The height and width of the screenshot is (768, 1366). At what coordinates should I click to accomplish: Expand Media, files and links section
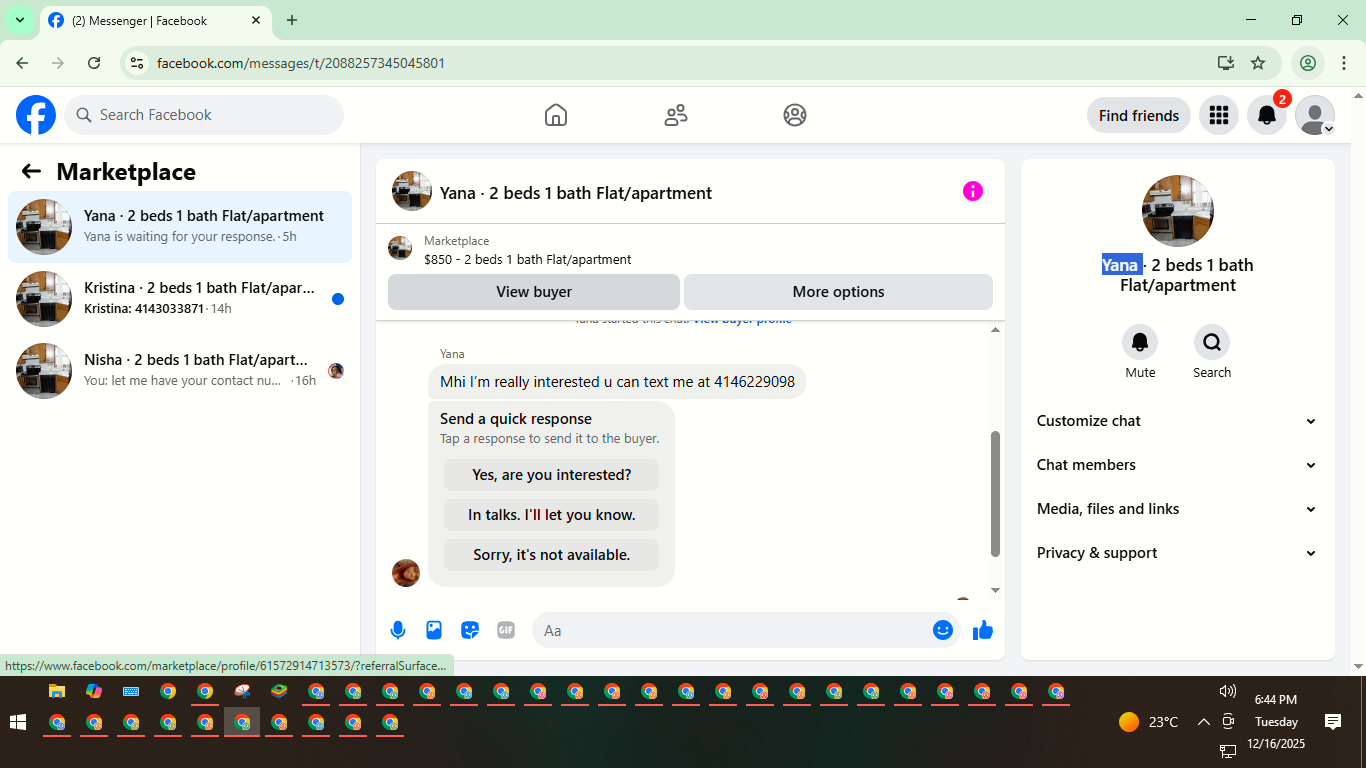[1177, 509]
